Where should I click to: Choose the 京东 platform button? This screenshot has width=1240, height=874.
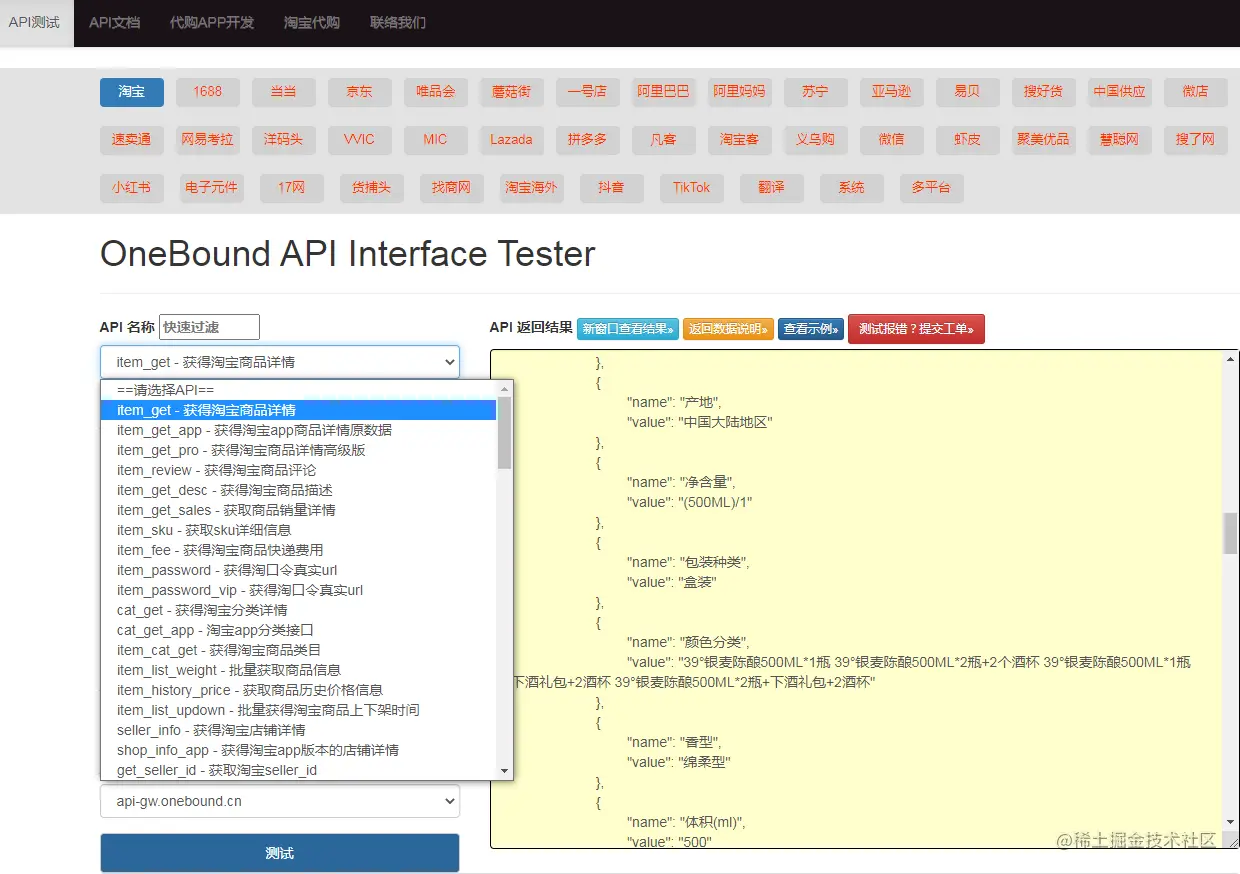click(360, 92)
